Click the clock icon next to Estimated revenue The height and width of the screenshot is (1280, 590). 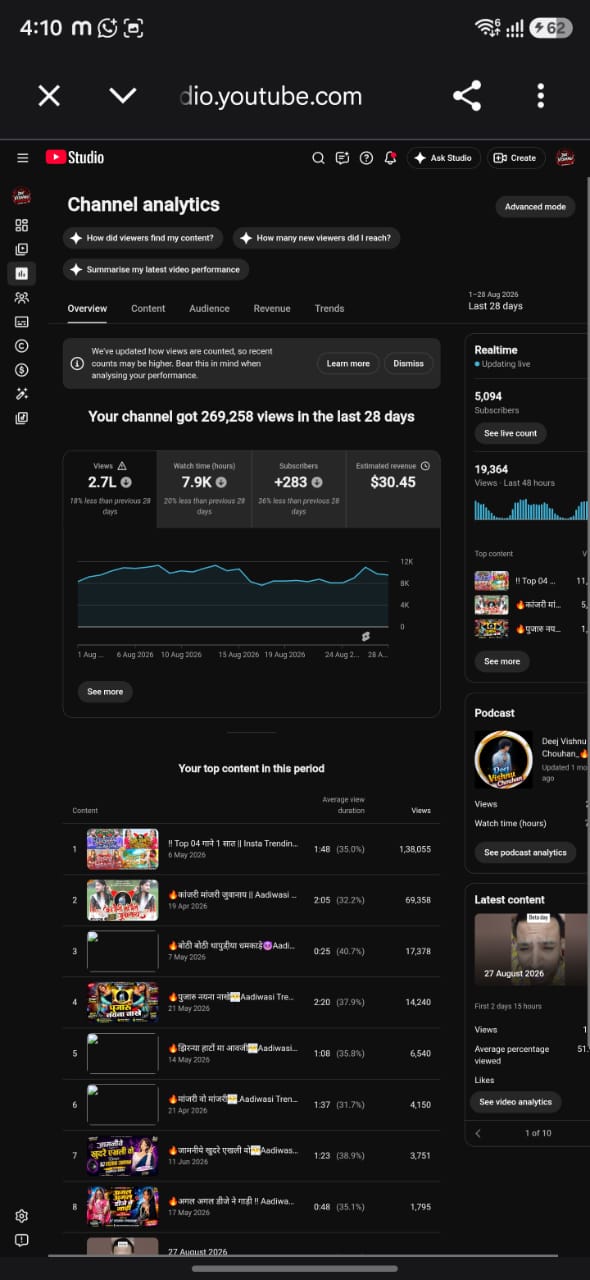[425, 466]
